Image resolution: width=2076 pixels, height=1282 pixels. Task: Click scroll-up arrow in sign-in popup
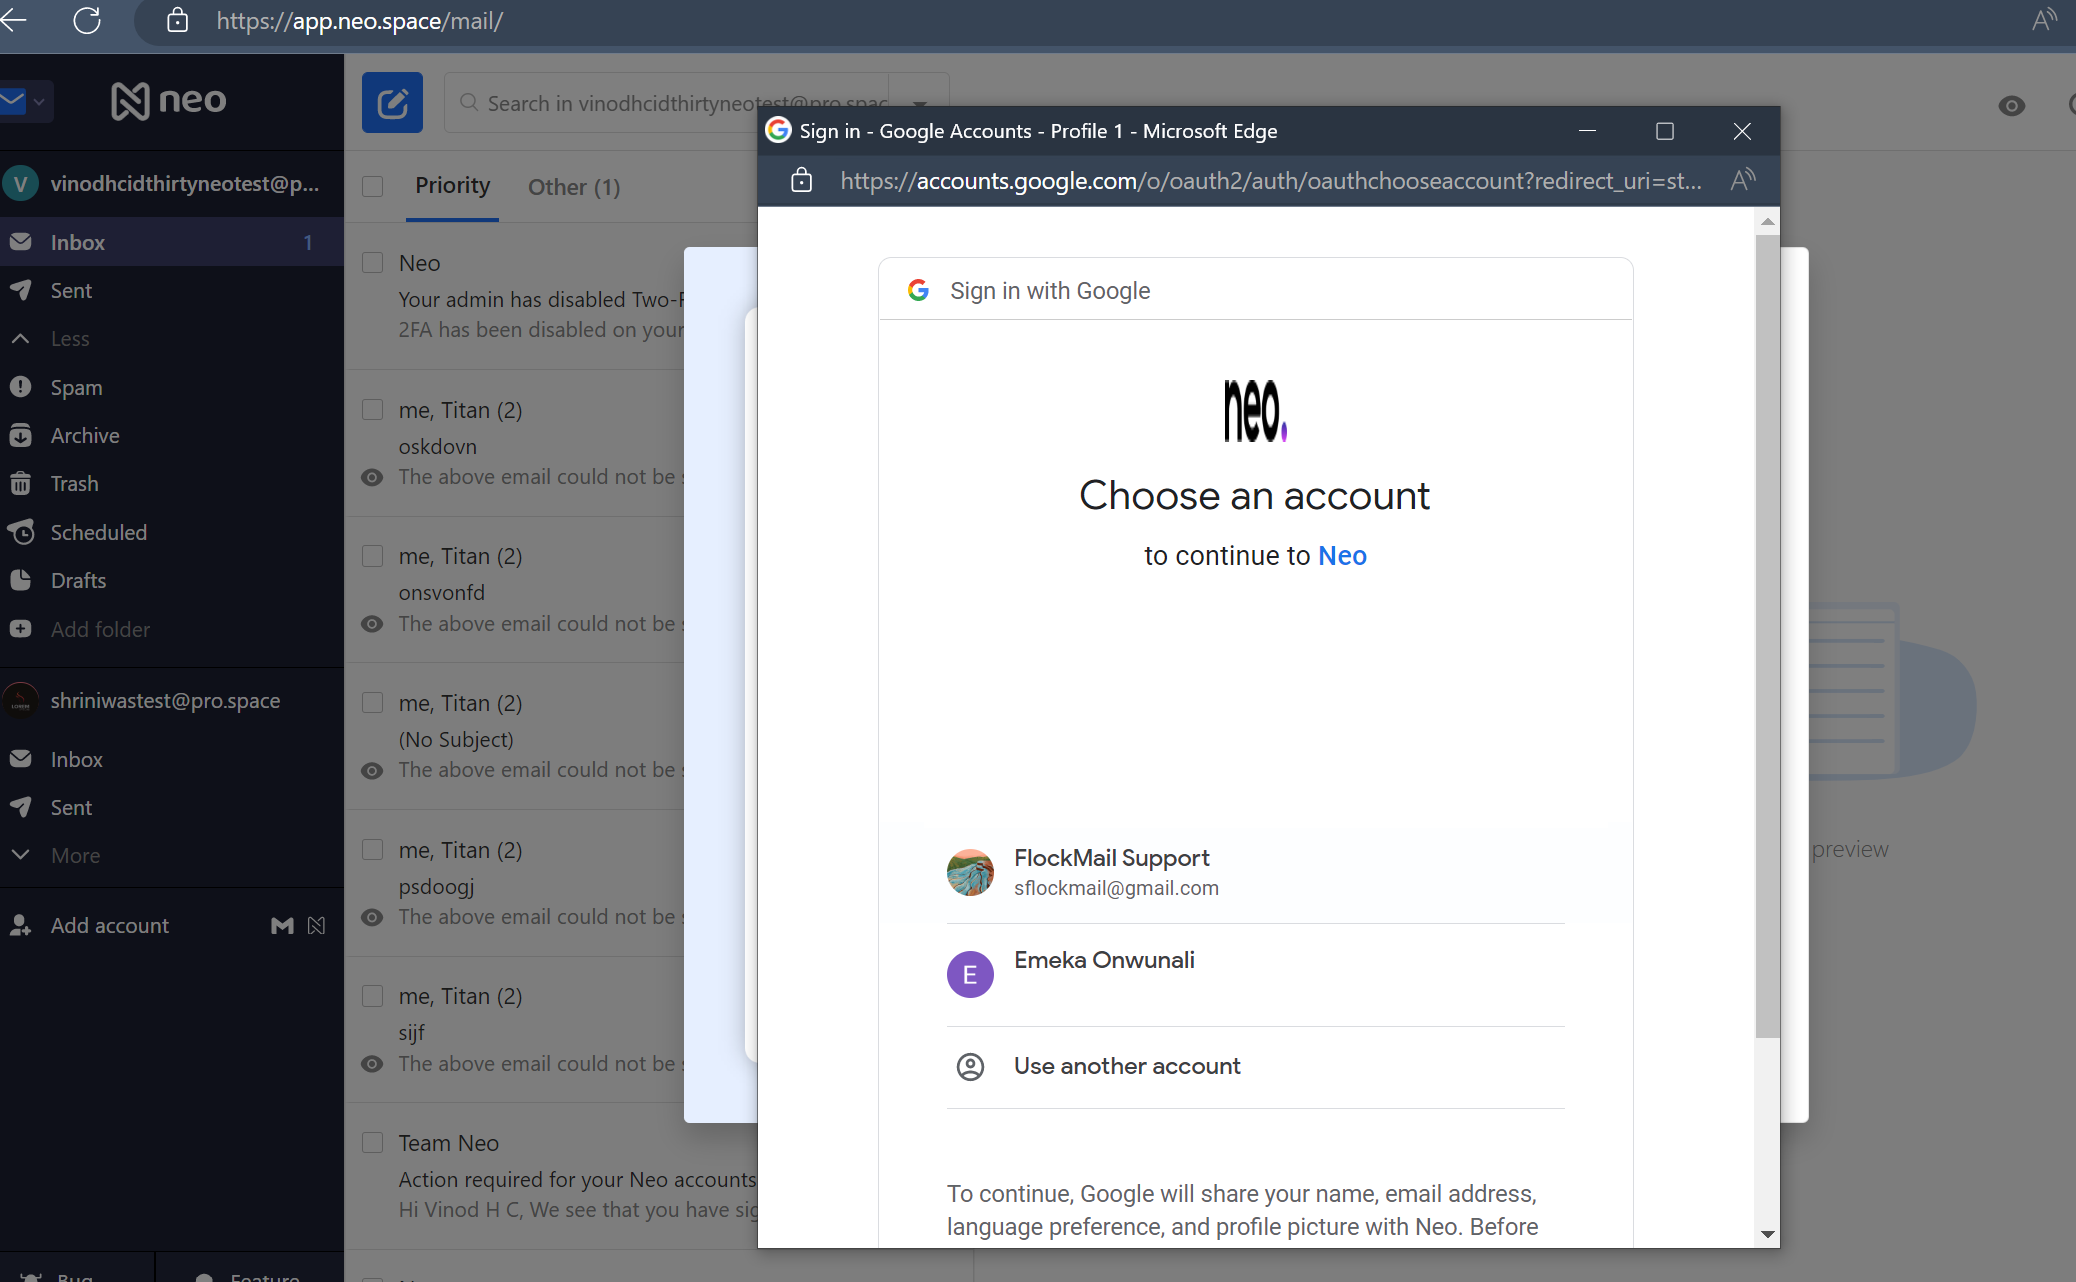click(x=1767, y=222)
